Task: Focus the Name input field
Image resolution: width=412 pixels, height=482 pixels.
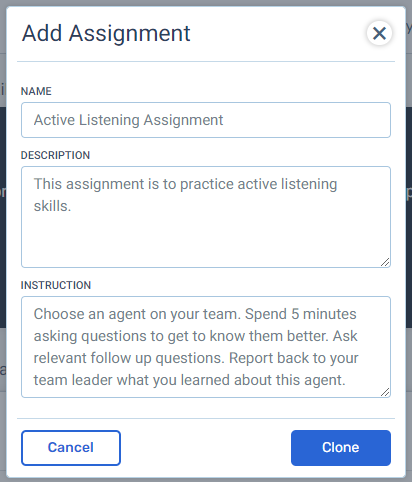Action: click(x=206, y=120)
